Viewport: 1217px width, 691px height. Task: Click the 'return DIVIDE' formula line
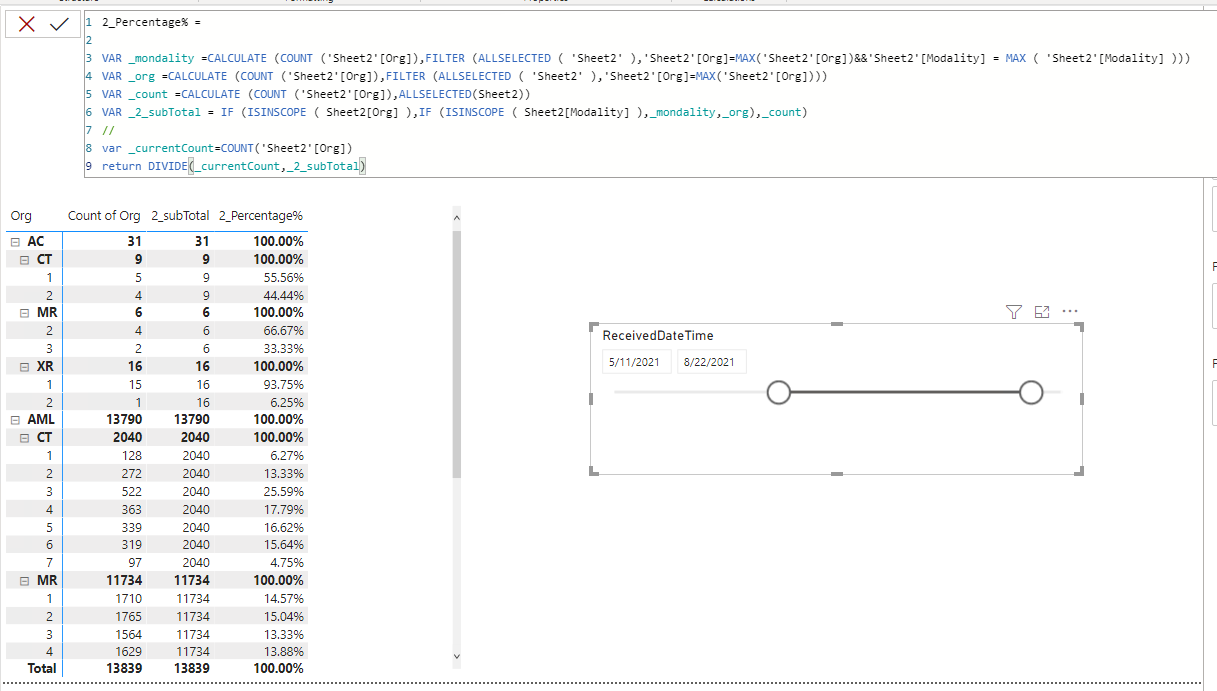coord(235,166)
